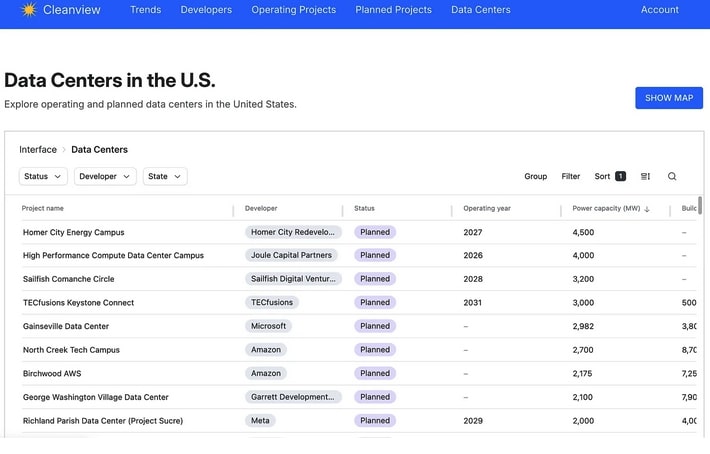Expand the Status filter dropdown
710x454 pixels.
(x=43, y=177)
